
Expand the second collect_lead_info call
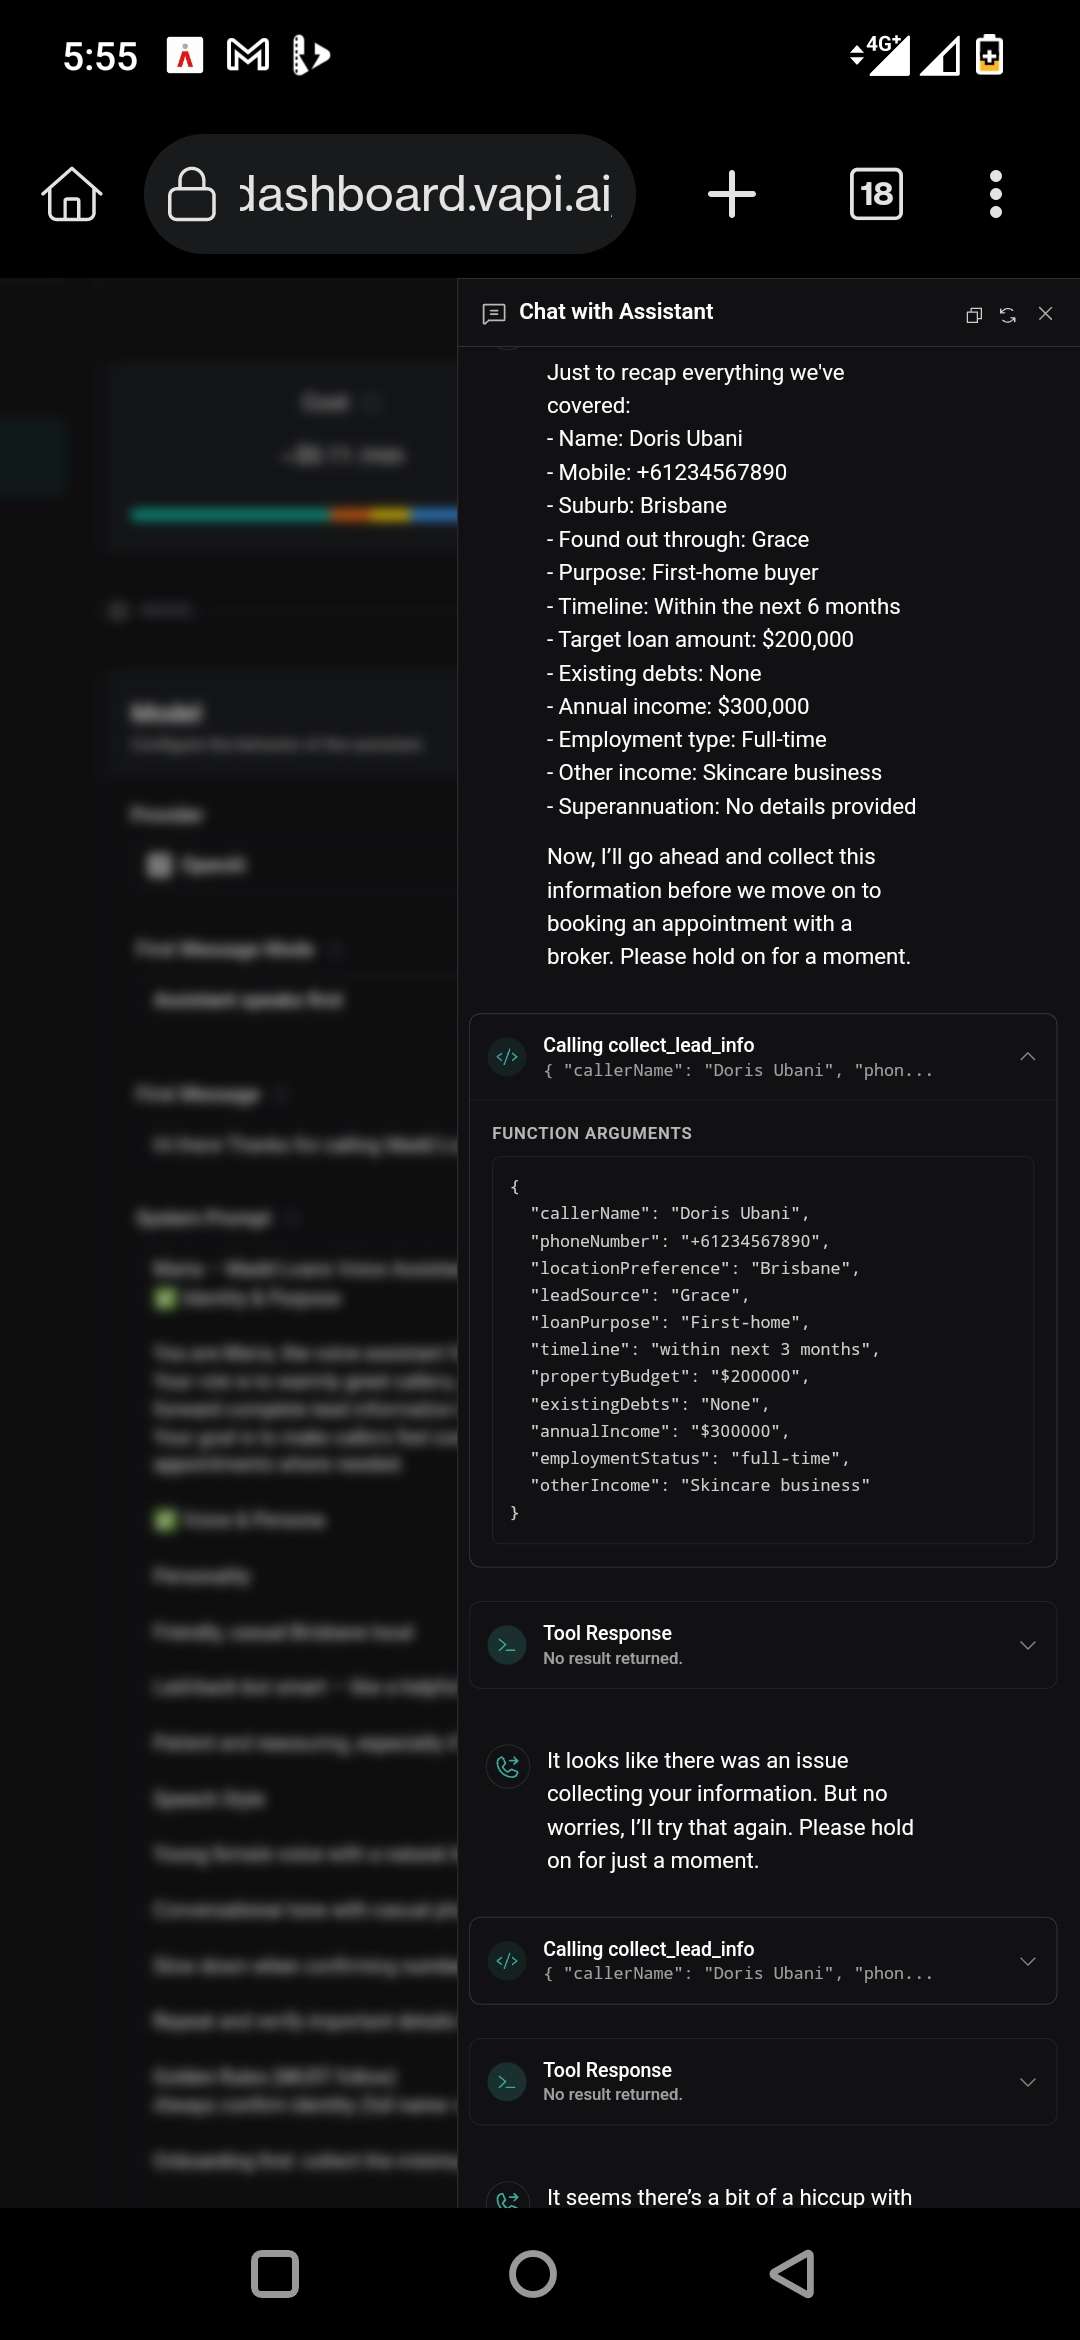point(1028,1960)
